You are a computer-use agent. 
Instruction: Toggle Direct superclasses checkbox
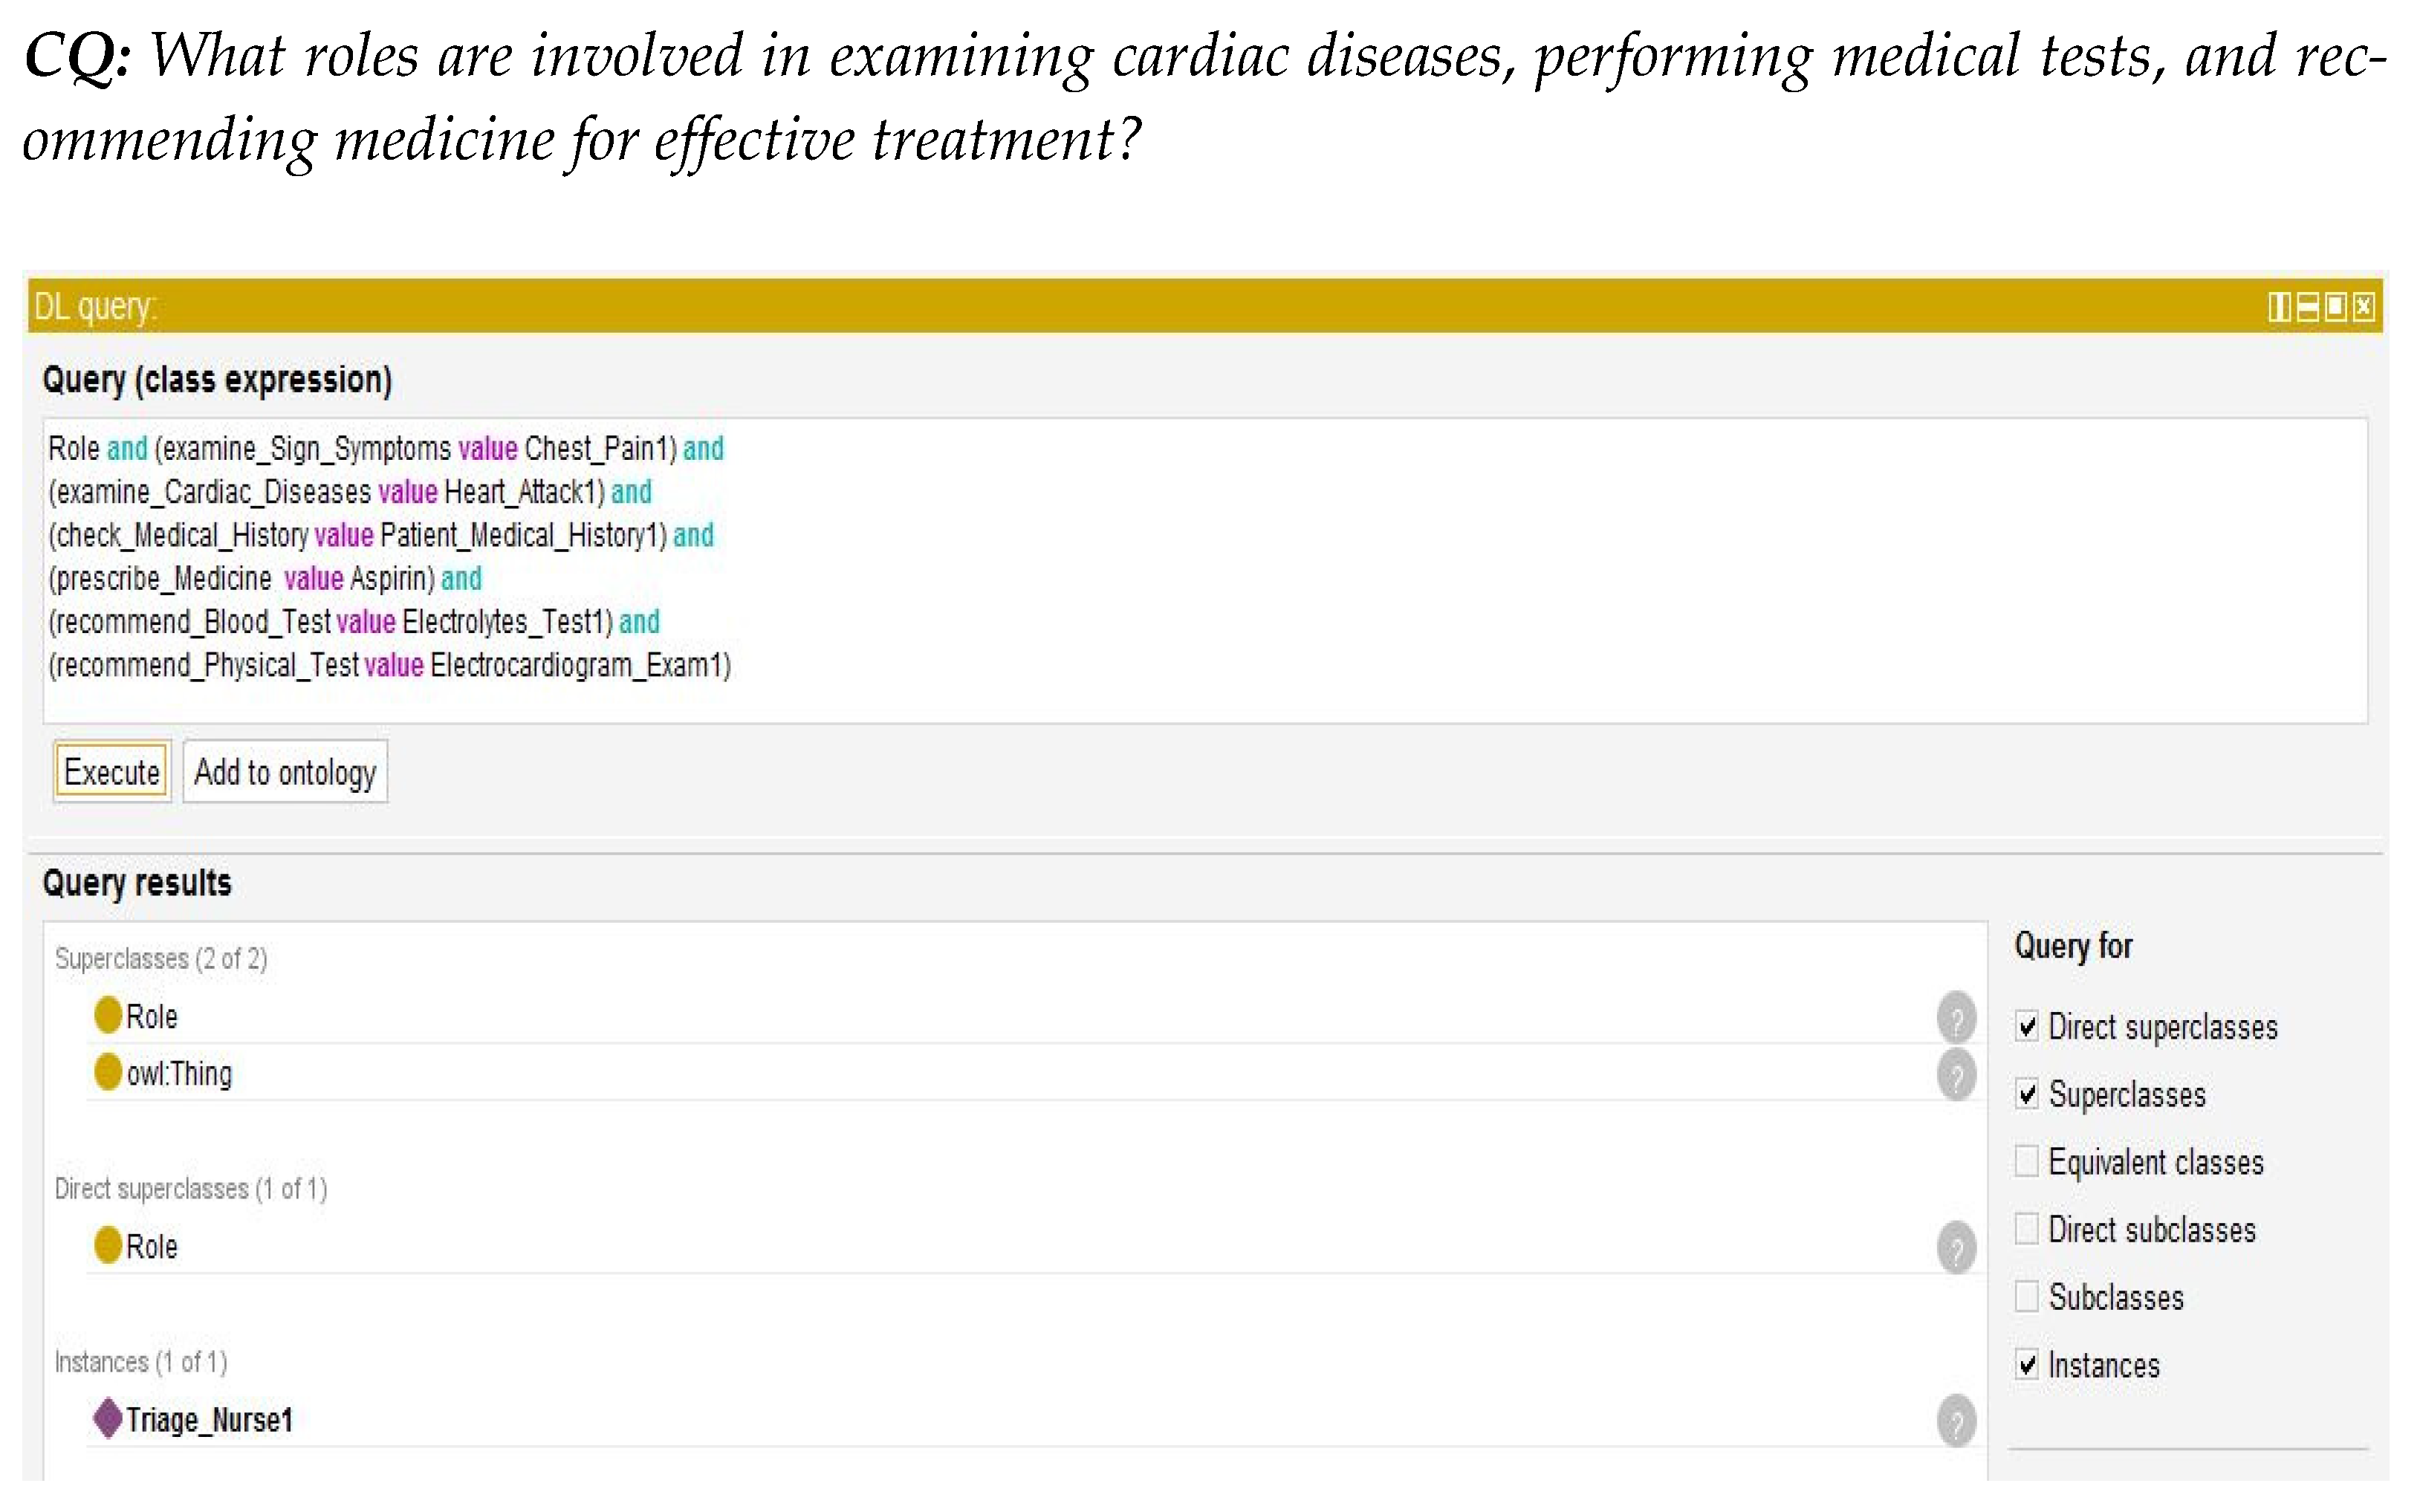pos(2027,1027)
